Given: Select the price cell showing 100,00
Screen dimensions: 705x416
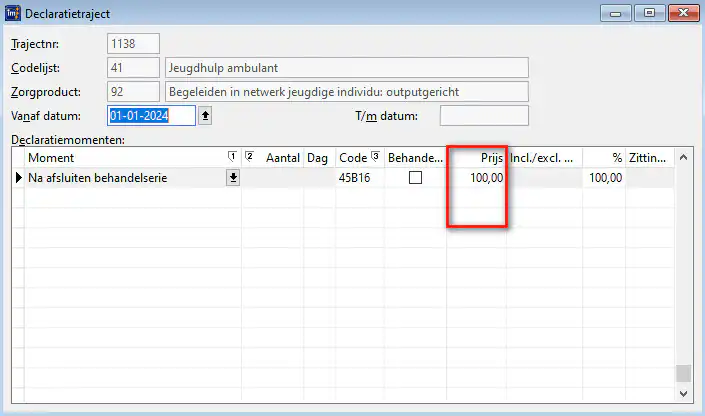Looking at the screenshot, I should (476, 178).
